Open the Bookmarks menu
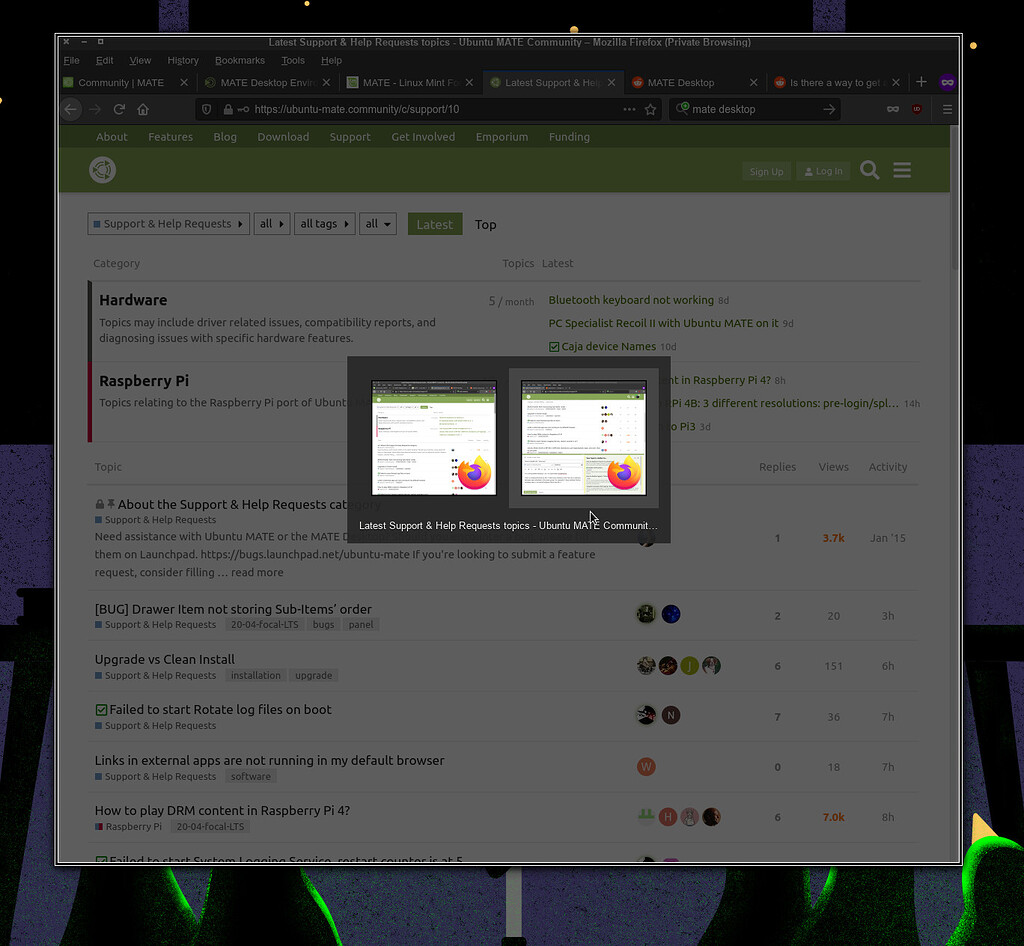Image resolution: width=1024 pixels, height=946 pixels. (239, 61)
